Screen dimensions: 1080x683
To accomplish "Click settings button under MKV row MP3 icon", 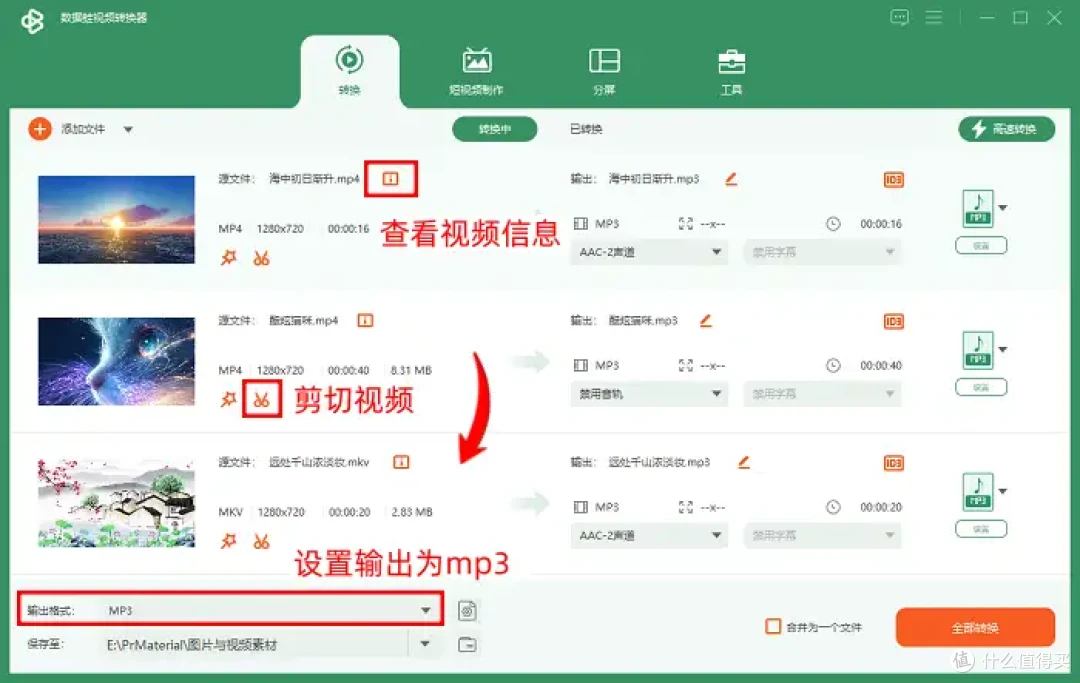I will (981, 529).
